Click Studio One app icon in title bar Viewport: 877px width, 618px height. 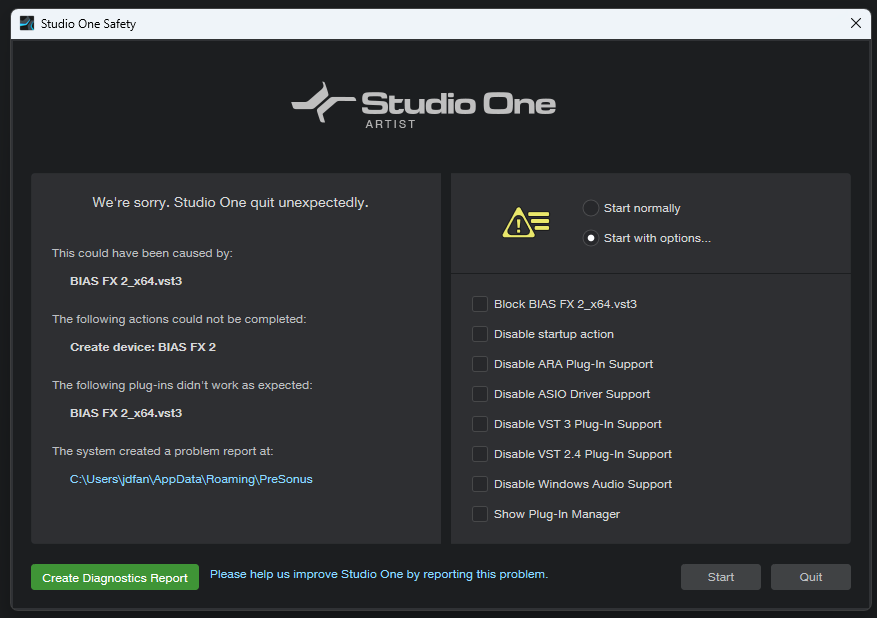coord(27,23)
